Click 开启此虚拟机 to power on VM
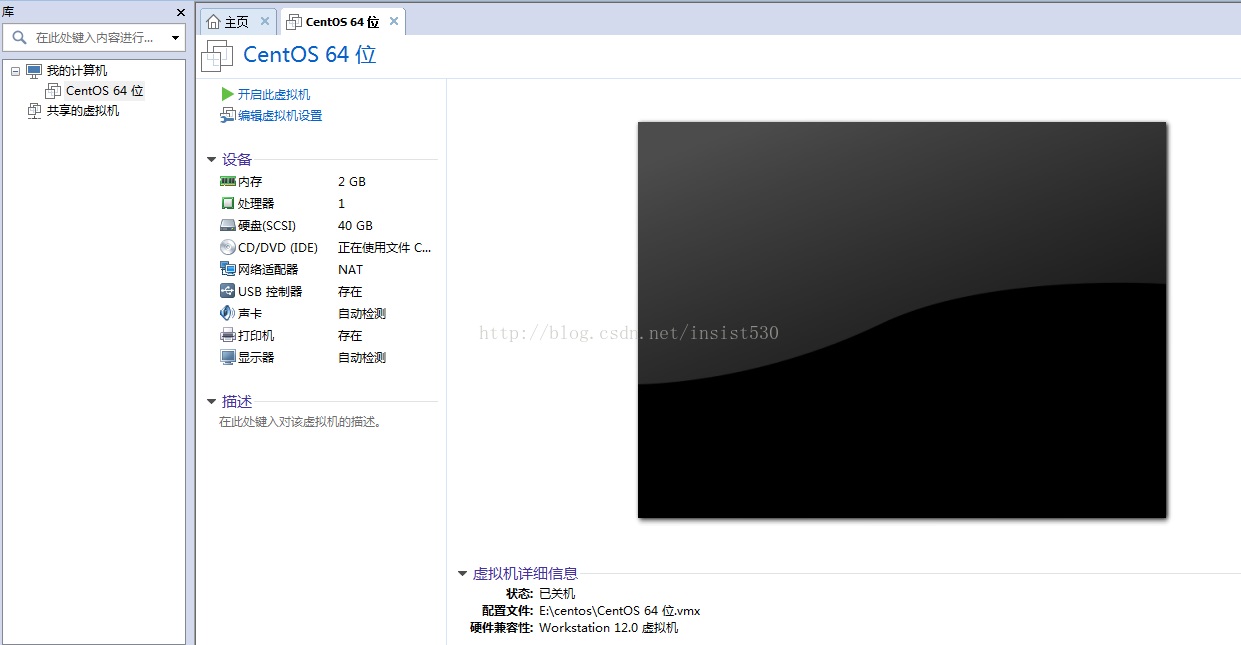 pos(274,94)
